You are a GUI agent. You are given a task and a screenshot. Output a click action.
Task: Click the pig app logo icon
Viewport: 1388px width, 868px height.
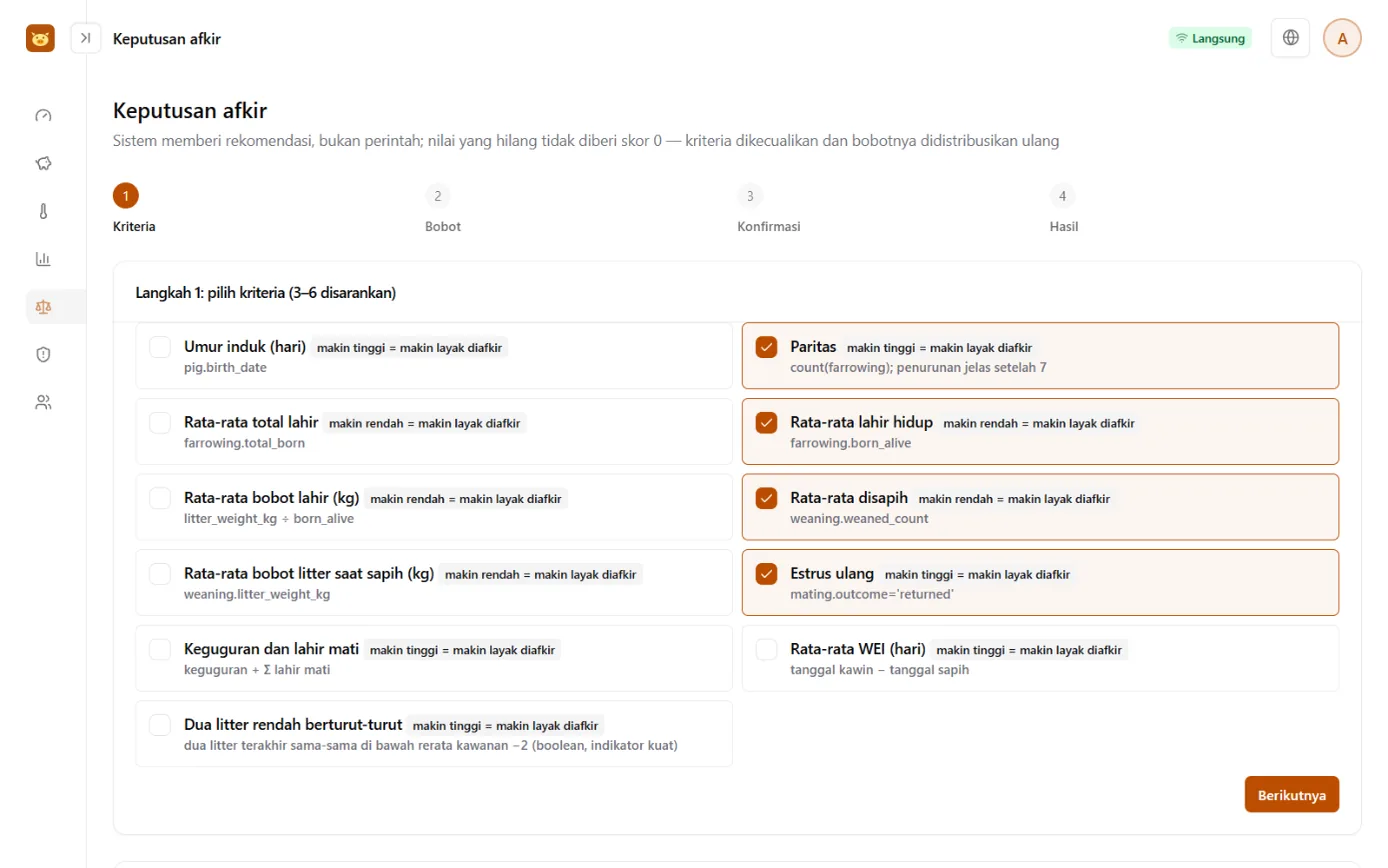[x=40, y=38]
